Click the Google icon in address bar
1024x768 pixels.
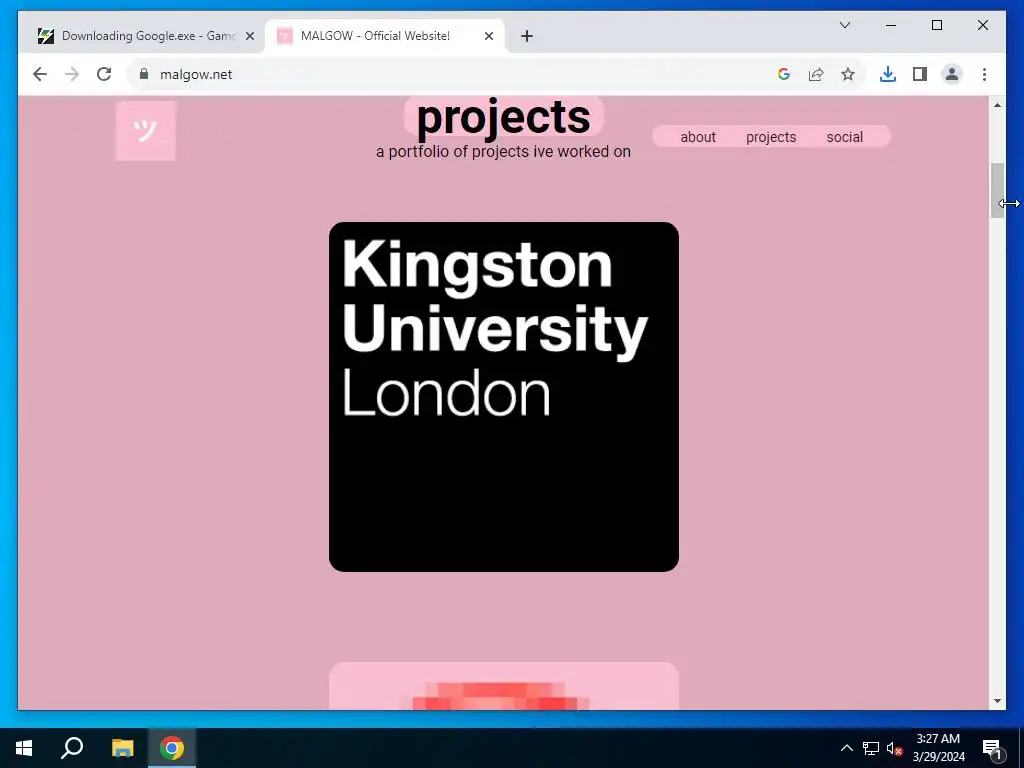pos(784,74)
